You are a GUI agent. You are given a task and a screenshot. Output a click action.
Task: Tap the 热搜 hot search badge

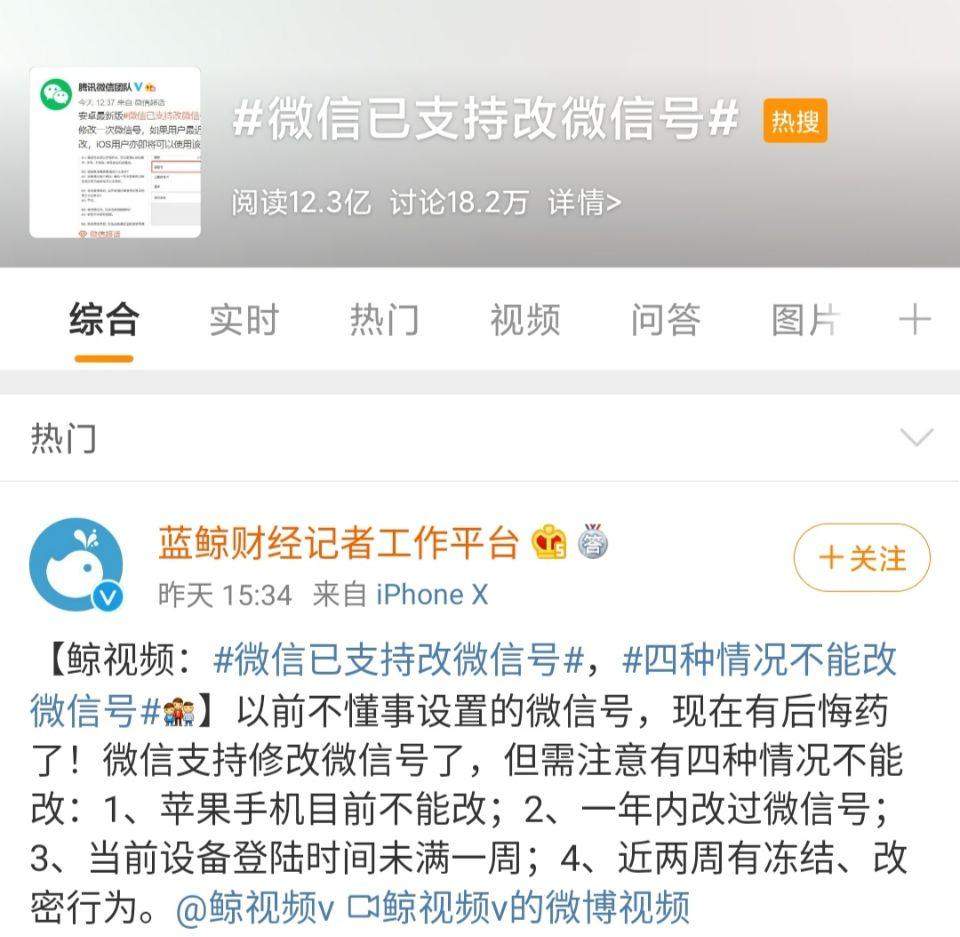pyautogui.click(x=795, y=121)
